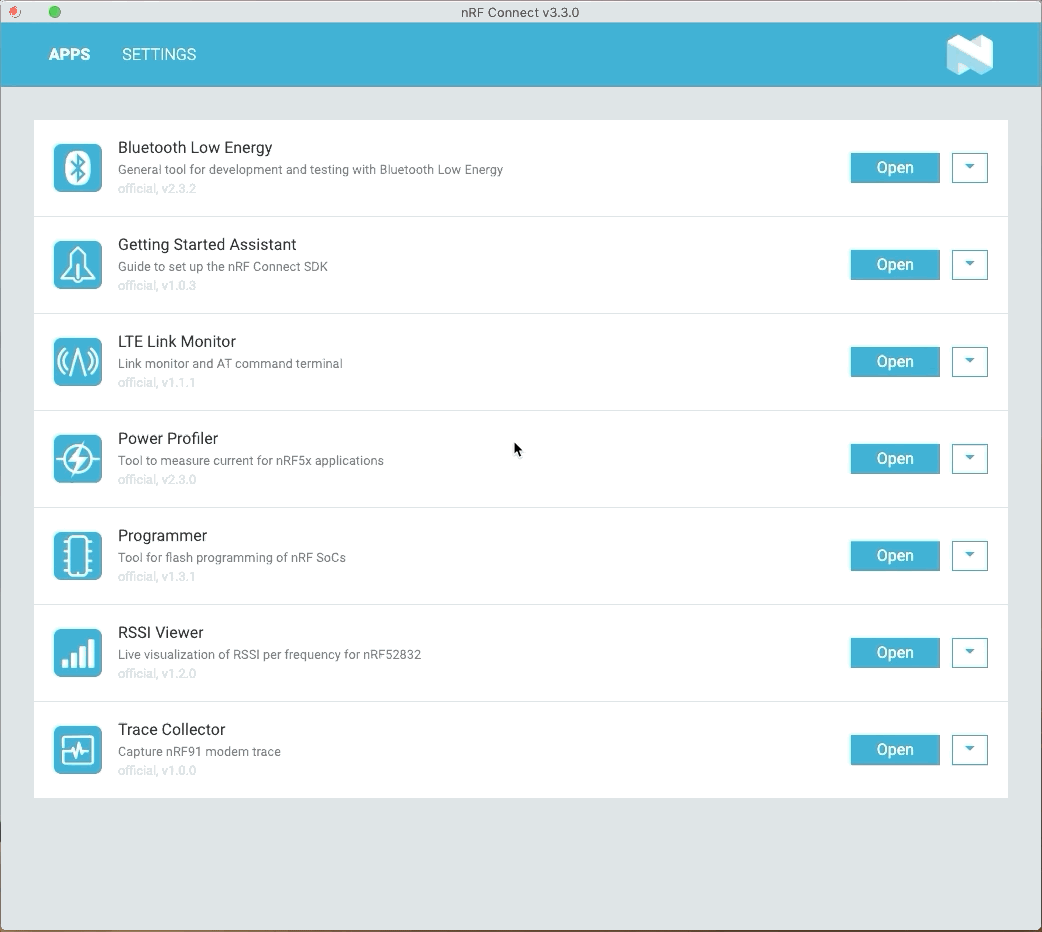Click the Trace Collector waveform icon
Screen dimensions: 1042x932
click(x=78, y=750)
